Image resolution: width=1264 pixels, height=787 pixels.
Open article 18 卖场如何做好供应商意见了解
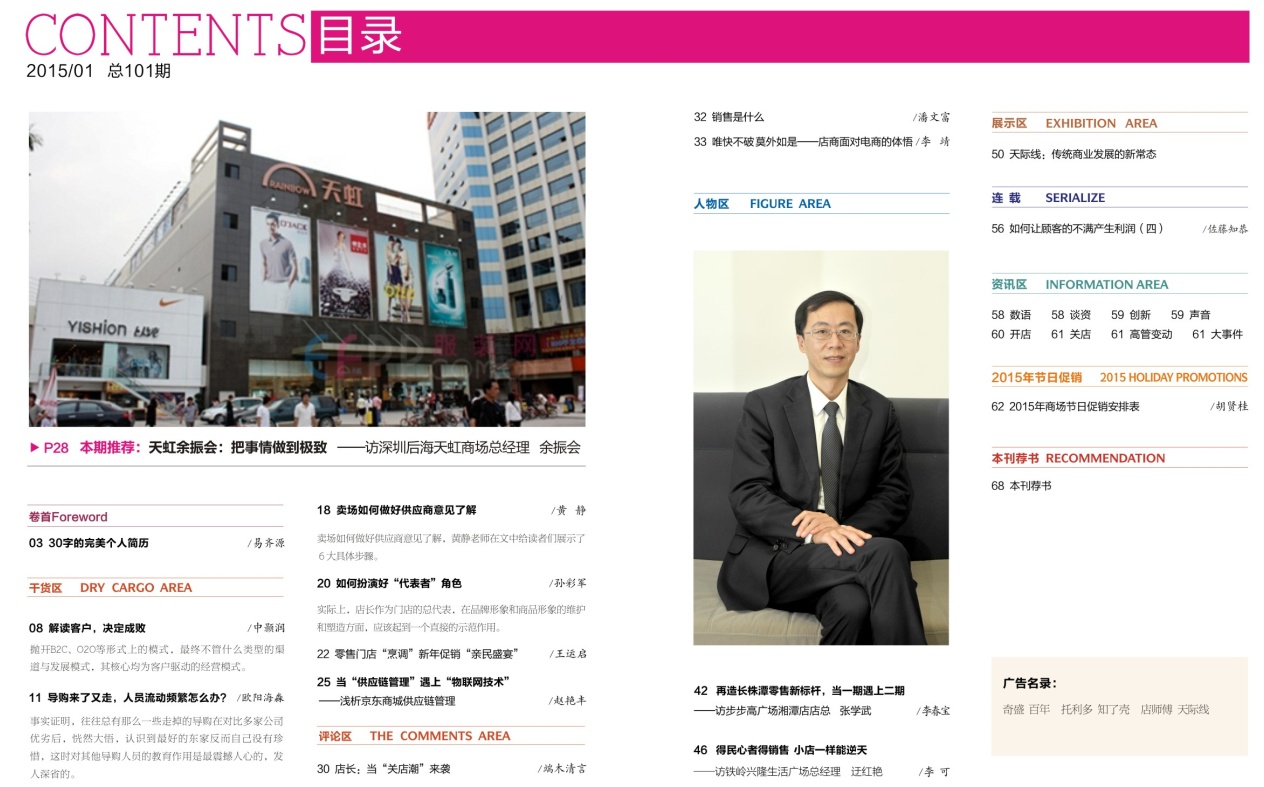point(396,510)
